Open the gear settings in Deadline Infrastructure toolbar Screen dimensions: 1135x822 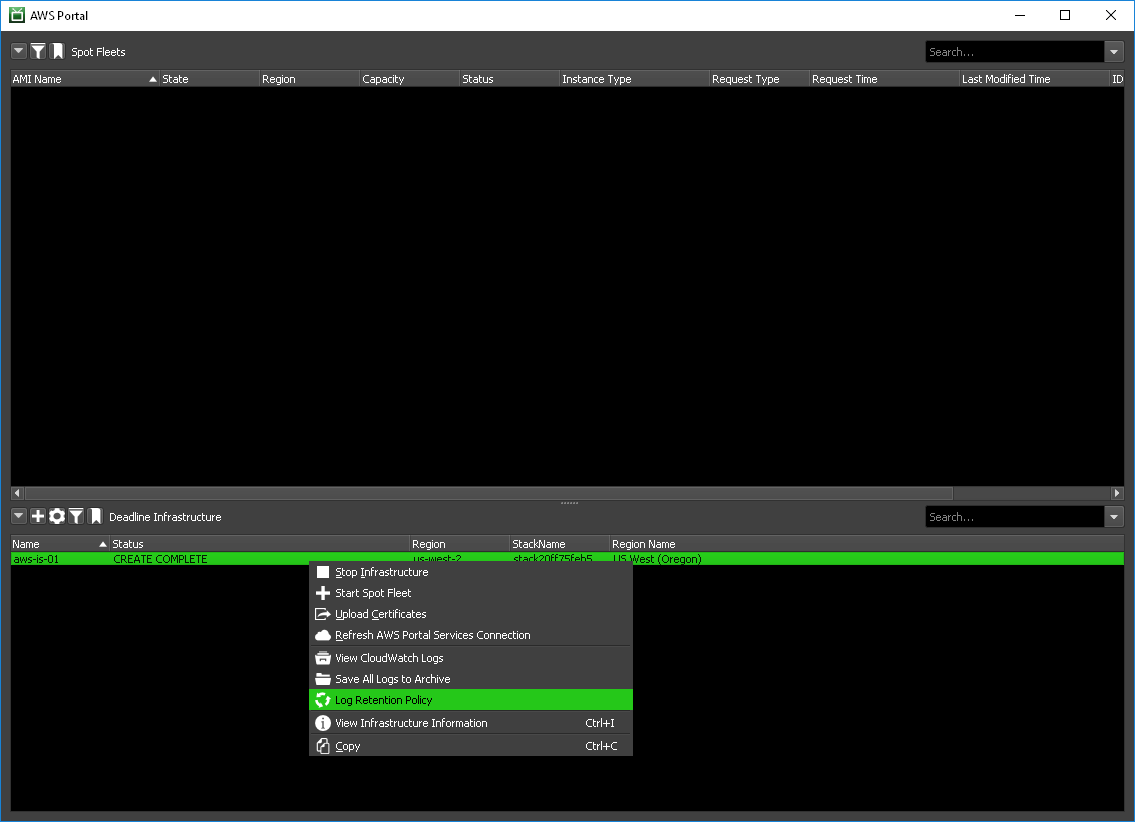click(x=57, y=516)
